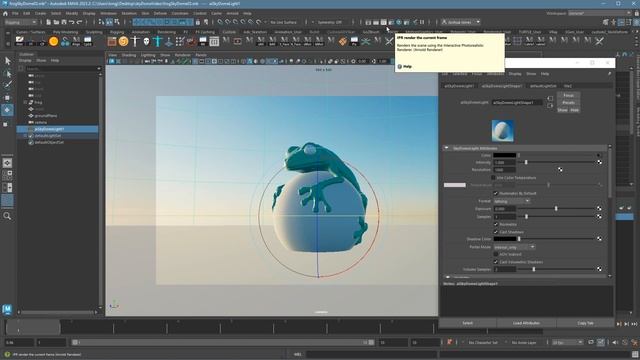Click the Presets button
640x360 pixels.
click(569, 102)
